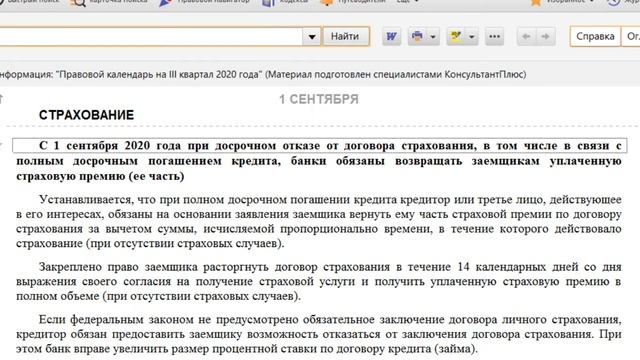Open Кодексы books icon
The image size is (640, 360).
[268, 2]
